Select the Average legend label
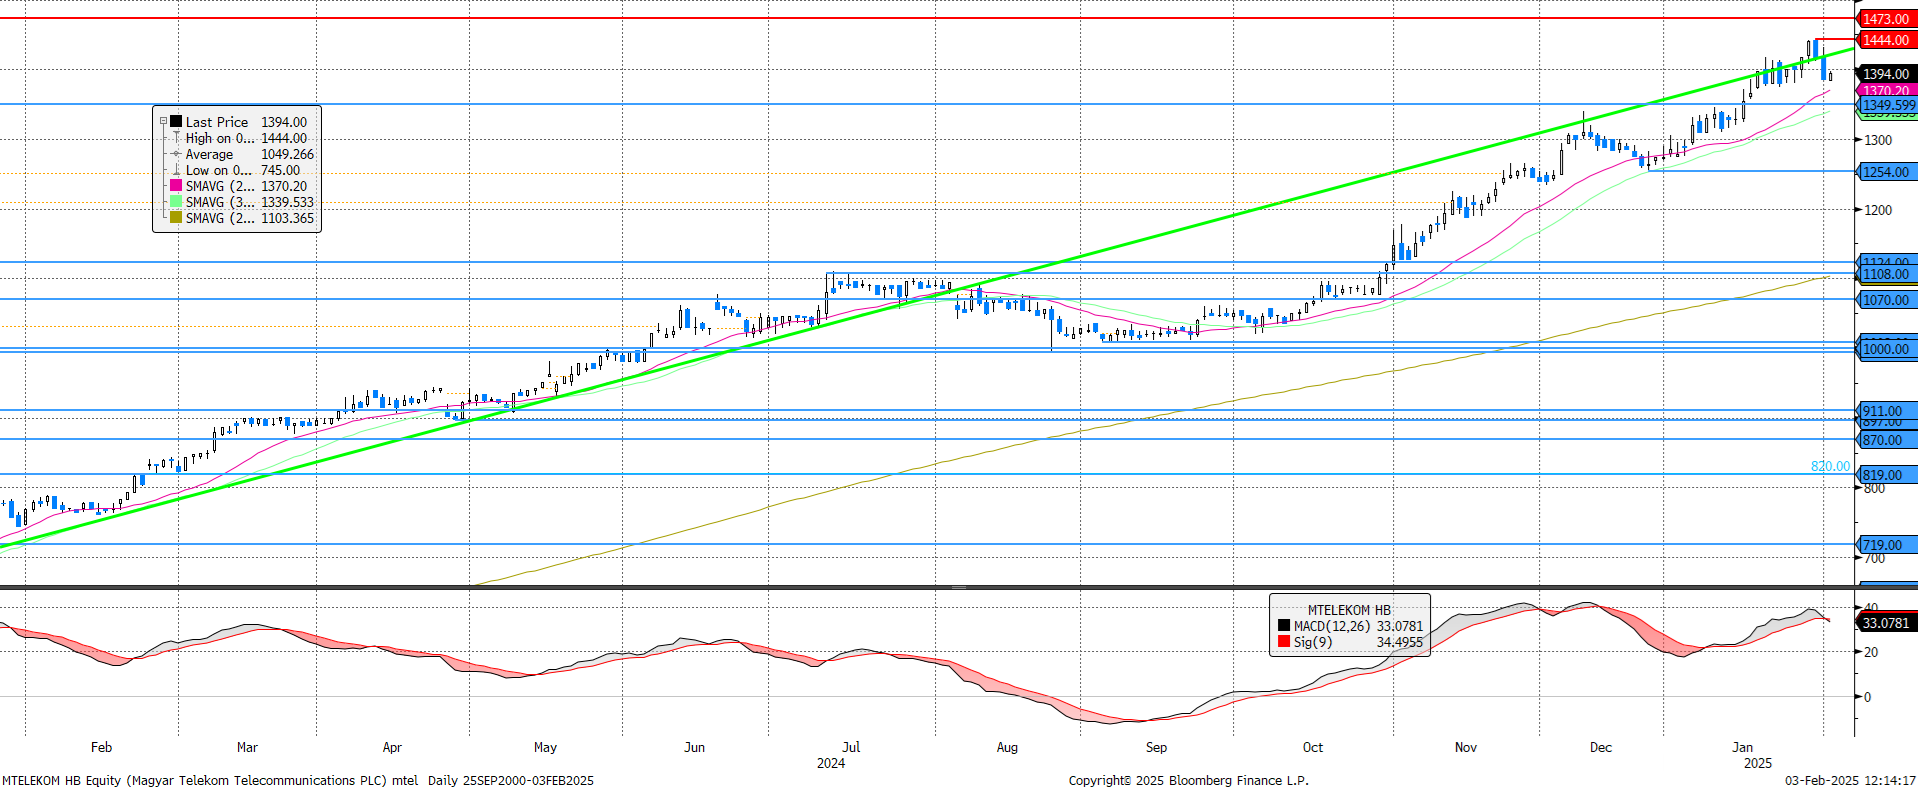This screenshot has width=1918, height=789. point(209,154)
